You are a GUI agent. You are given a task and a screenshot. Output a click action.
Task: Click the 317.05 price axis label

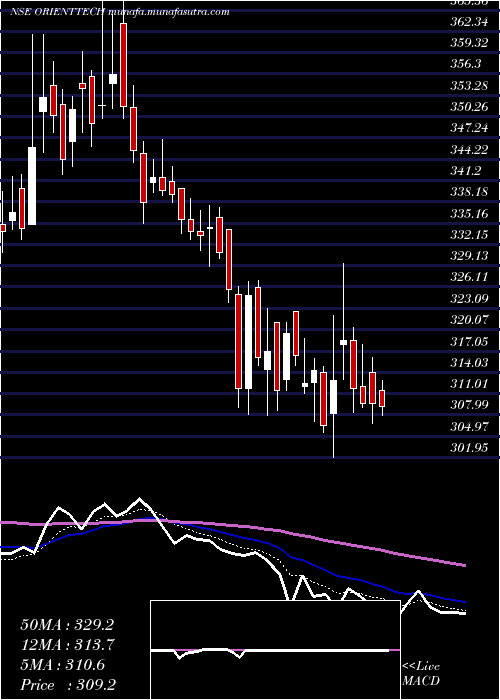468,342
